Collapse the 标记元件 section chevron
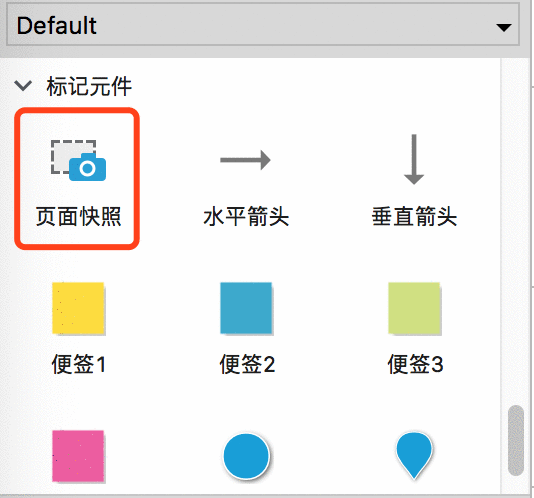Viewport: 534px width, 498px height. (23, 85)
